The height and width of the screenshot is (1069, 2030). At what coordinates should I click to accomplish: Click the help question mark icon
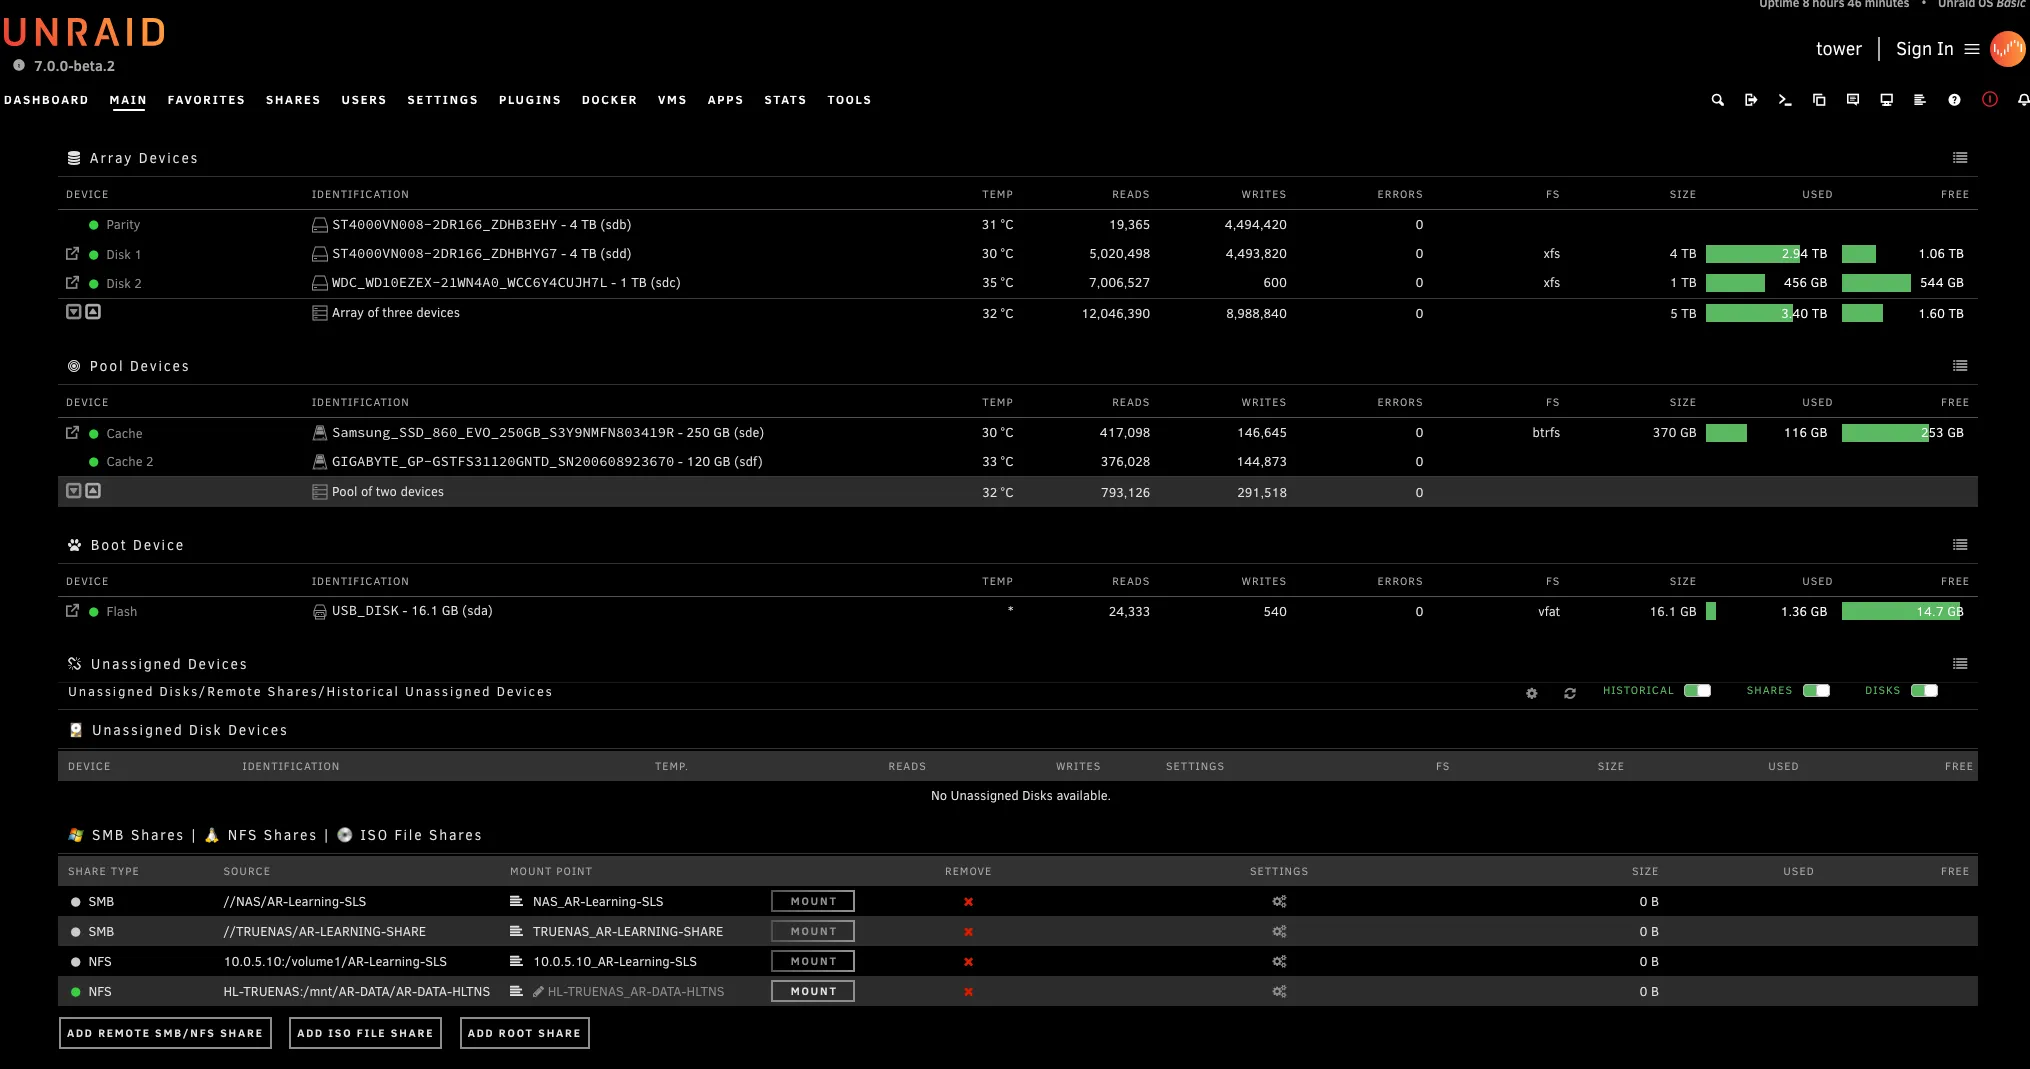click(1954, 100)
